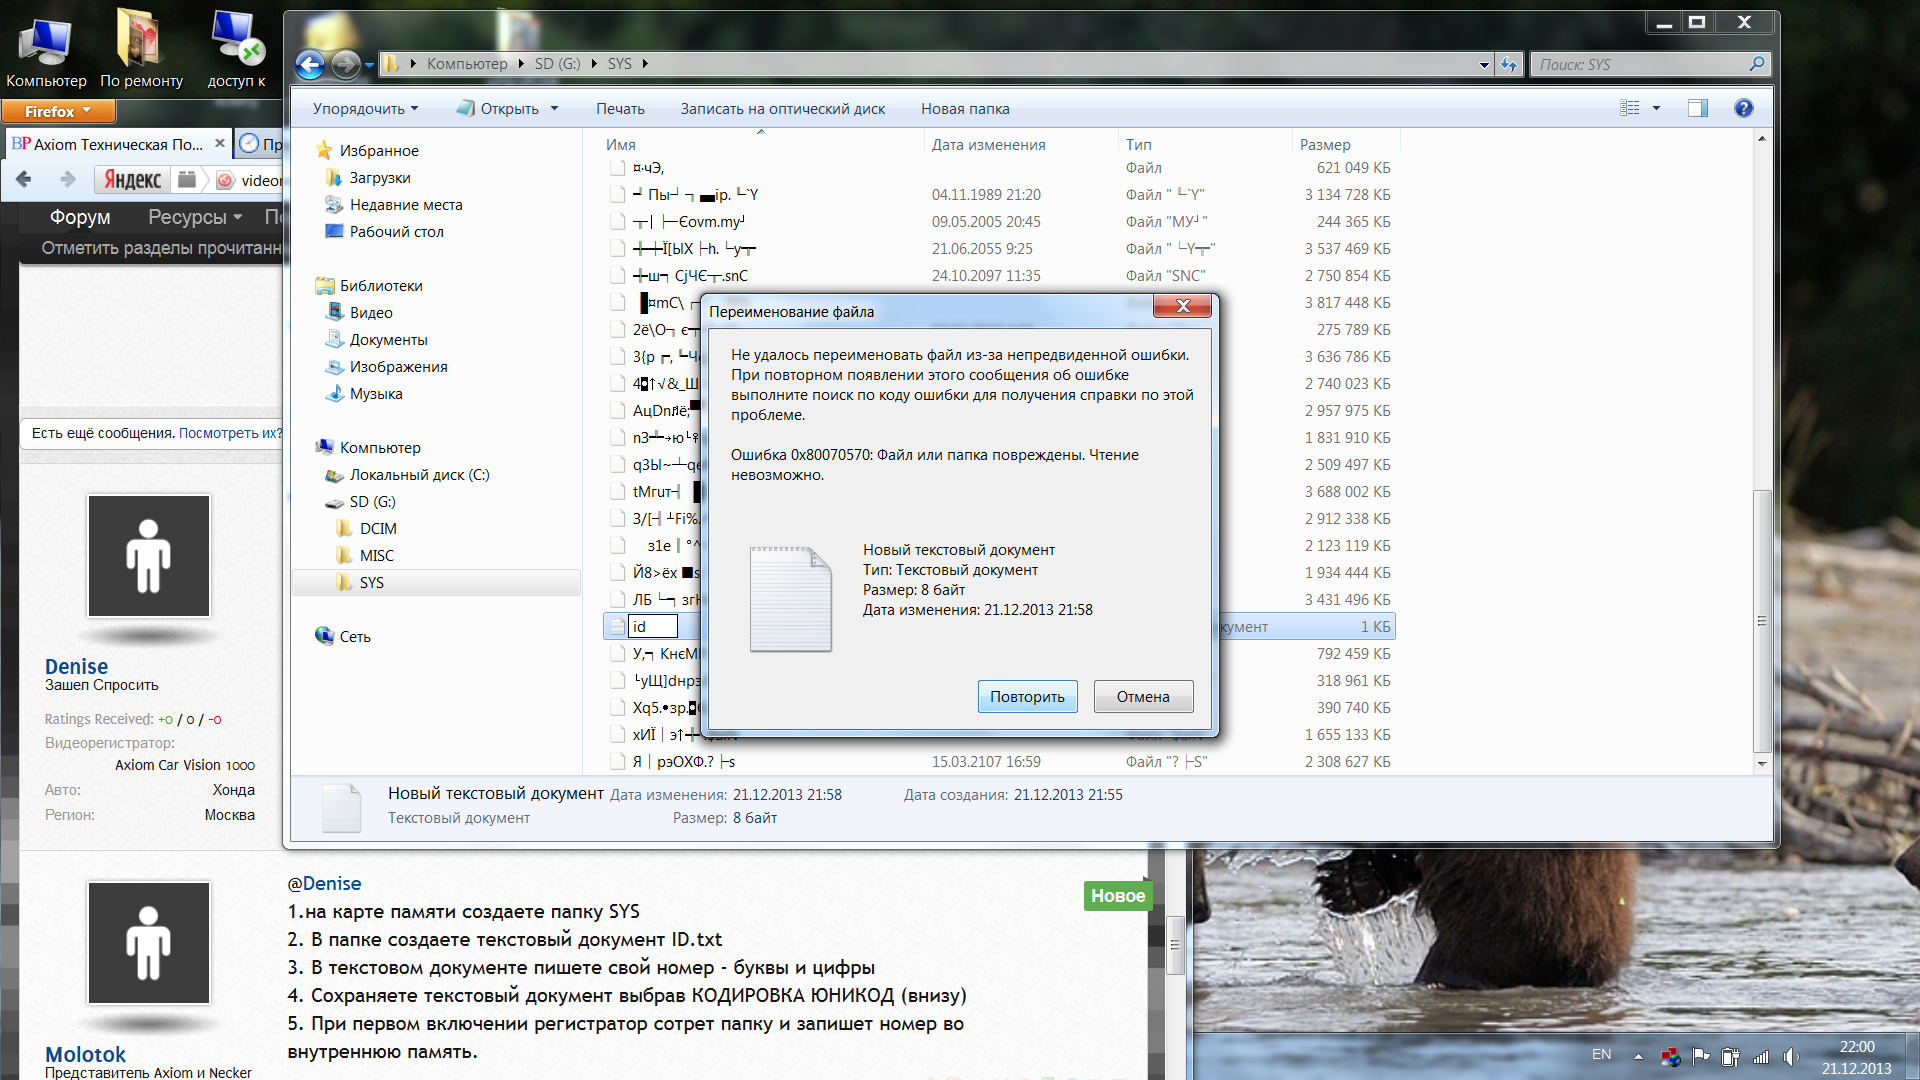Click the file list vertical scrollbar
1920x1080 pixels.
(x=1762, y=620)
